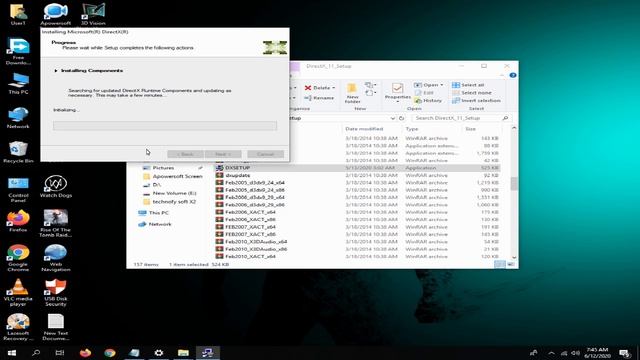Expand the Open dropdown arrow in ribbon
Screen dimensions: 640x360
pyautogui.click(x=442, y=85)
